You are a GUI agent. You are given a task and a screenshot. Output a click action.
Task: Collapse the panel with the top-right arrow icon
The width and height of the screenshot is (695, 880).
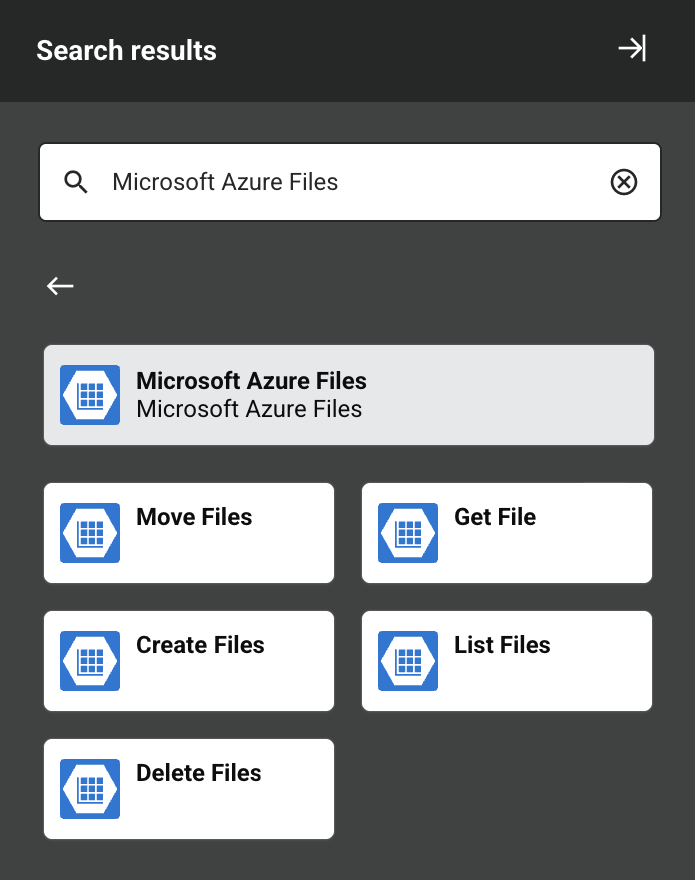click(x=631, y=47)
